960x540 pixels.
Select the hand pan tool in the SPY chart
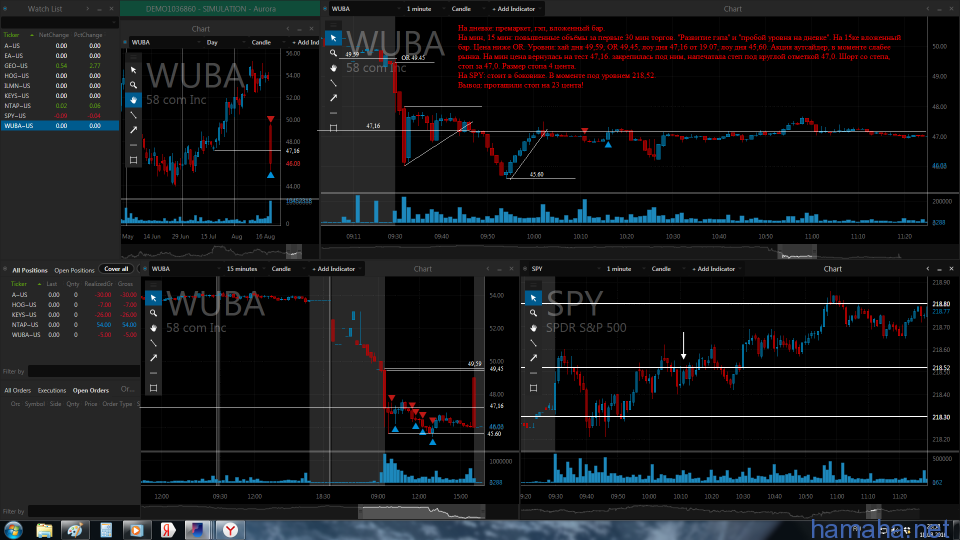pyautogui.click(x=533, y=328)
